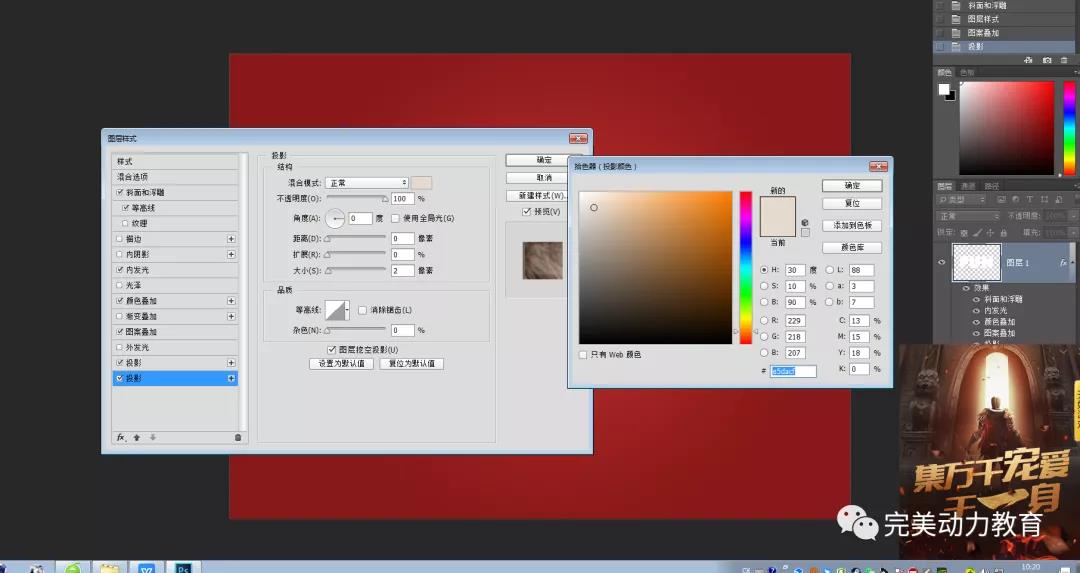Click plus icon next to 颜色叠加

click(231, 301)
